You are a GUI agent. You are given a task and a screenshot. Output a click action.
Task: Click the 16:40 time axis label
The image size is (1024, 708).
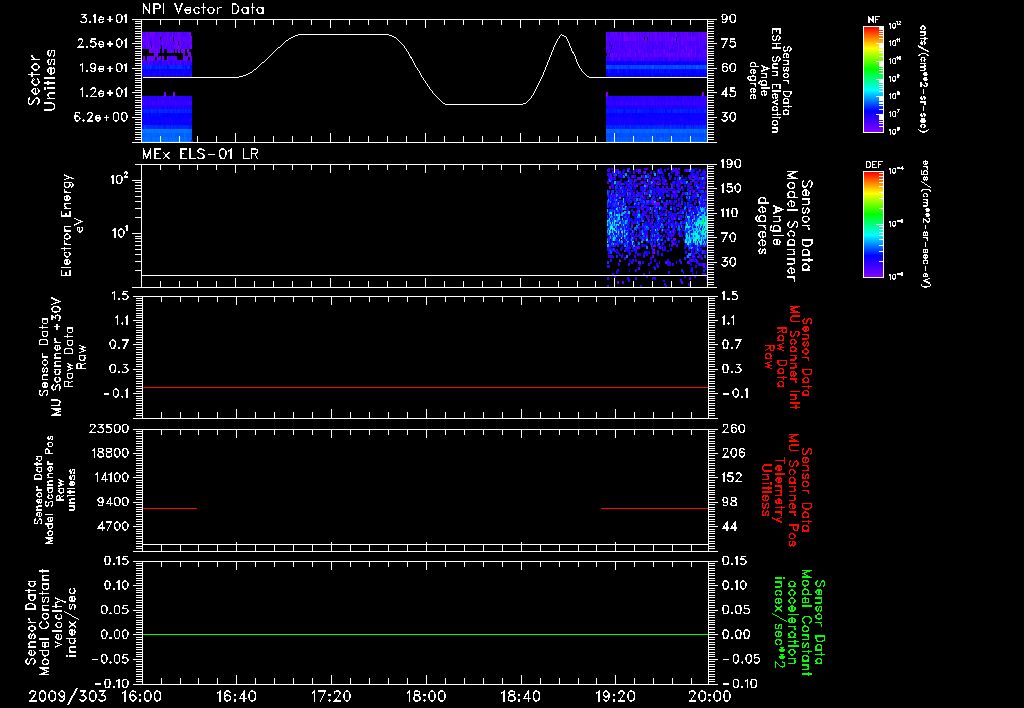coord(236,696)
